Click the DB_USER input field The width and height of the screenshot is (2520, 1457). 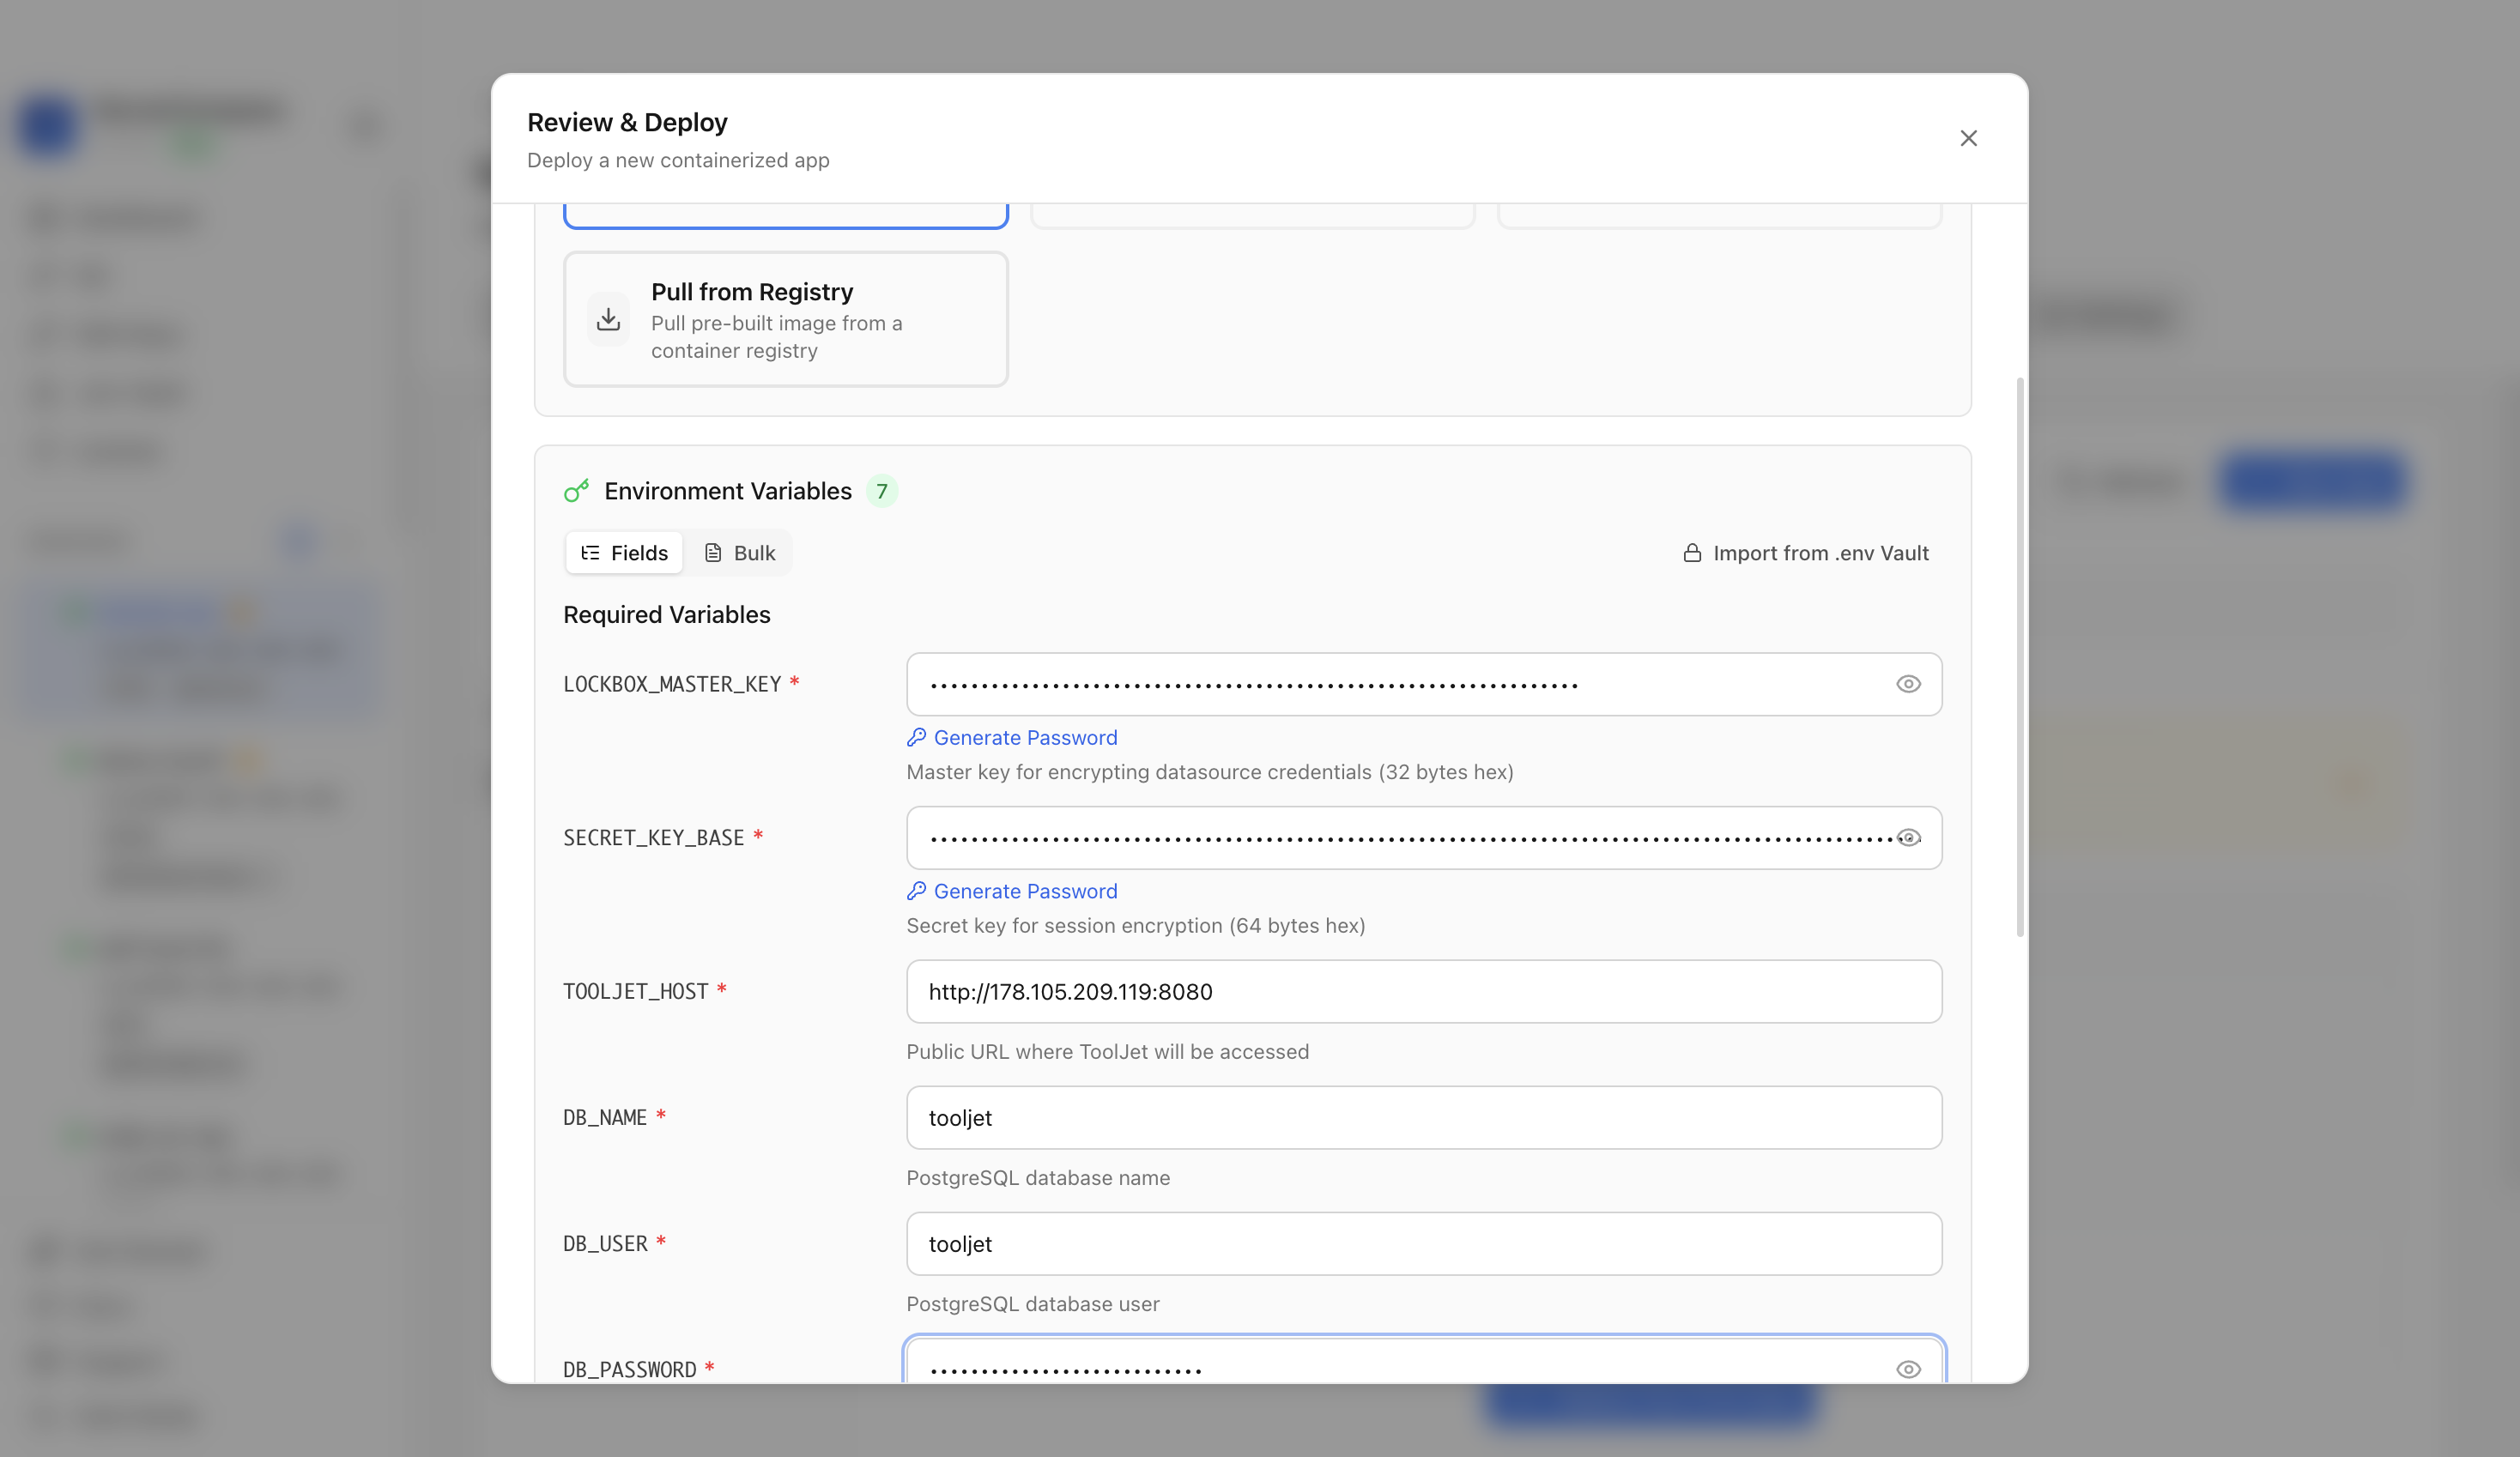[x=1424, y=1243]
